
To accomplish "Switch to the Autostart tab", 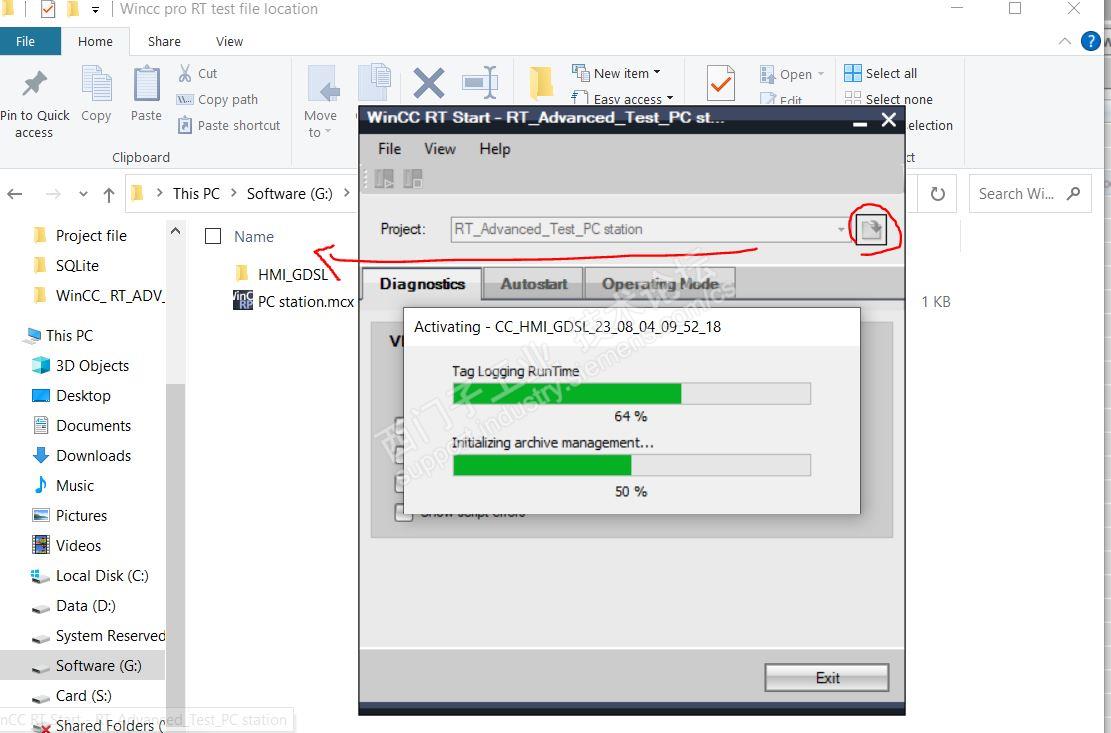I will [534, 284].
